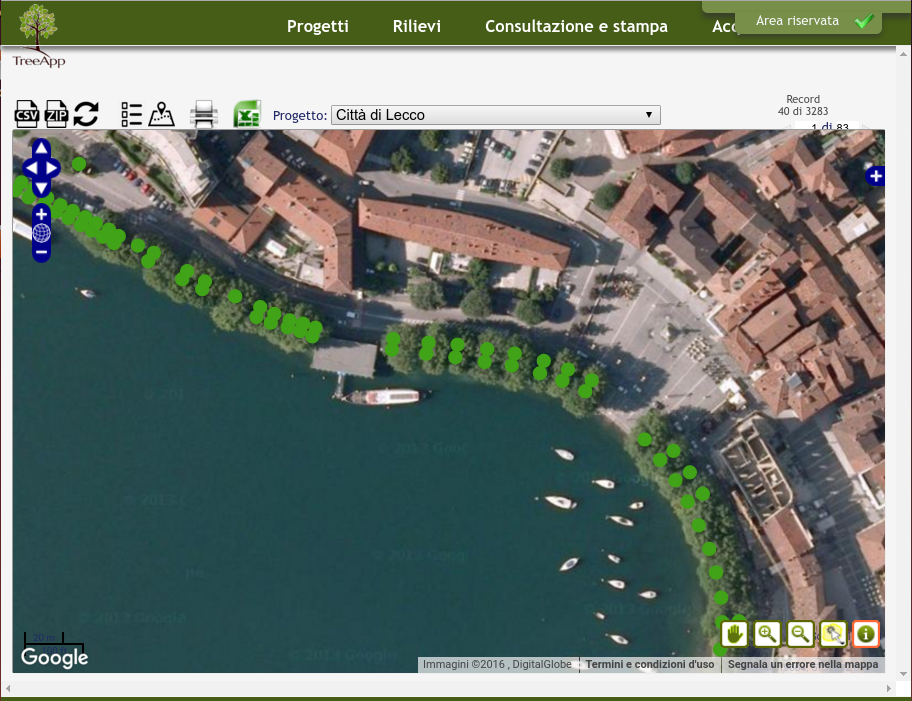Export records to Excel
This screenshot has width=912, height=701.
pos(246,114)
